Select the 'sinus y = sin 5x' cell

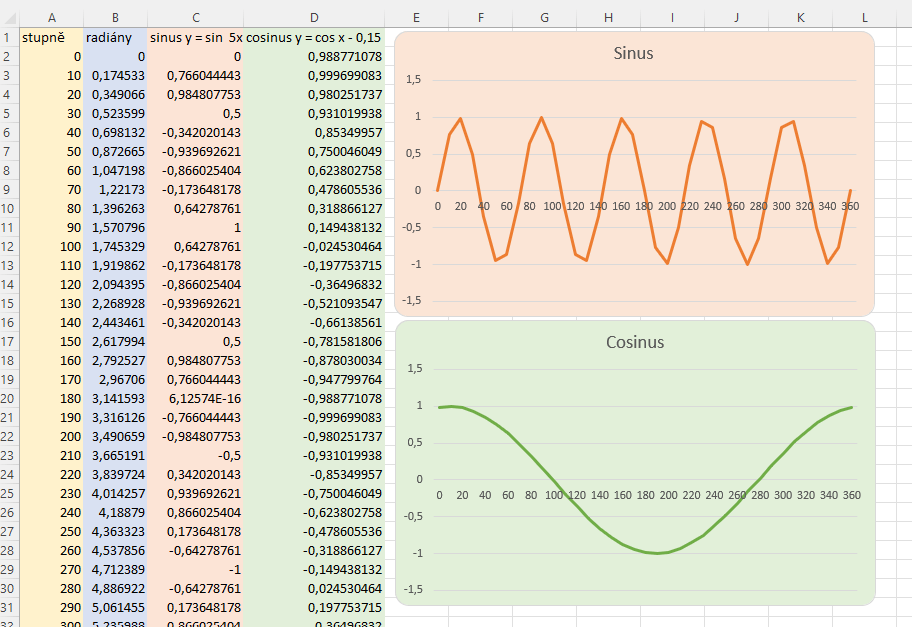click(195, 38)
